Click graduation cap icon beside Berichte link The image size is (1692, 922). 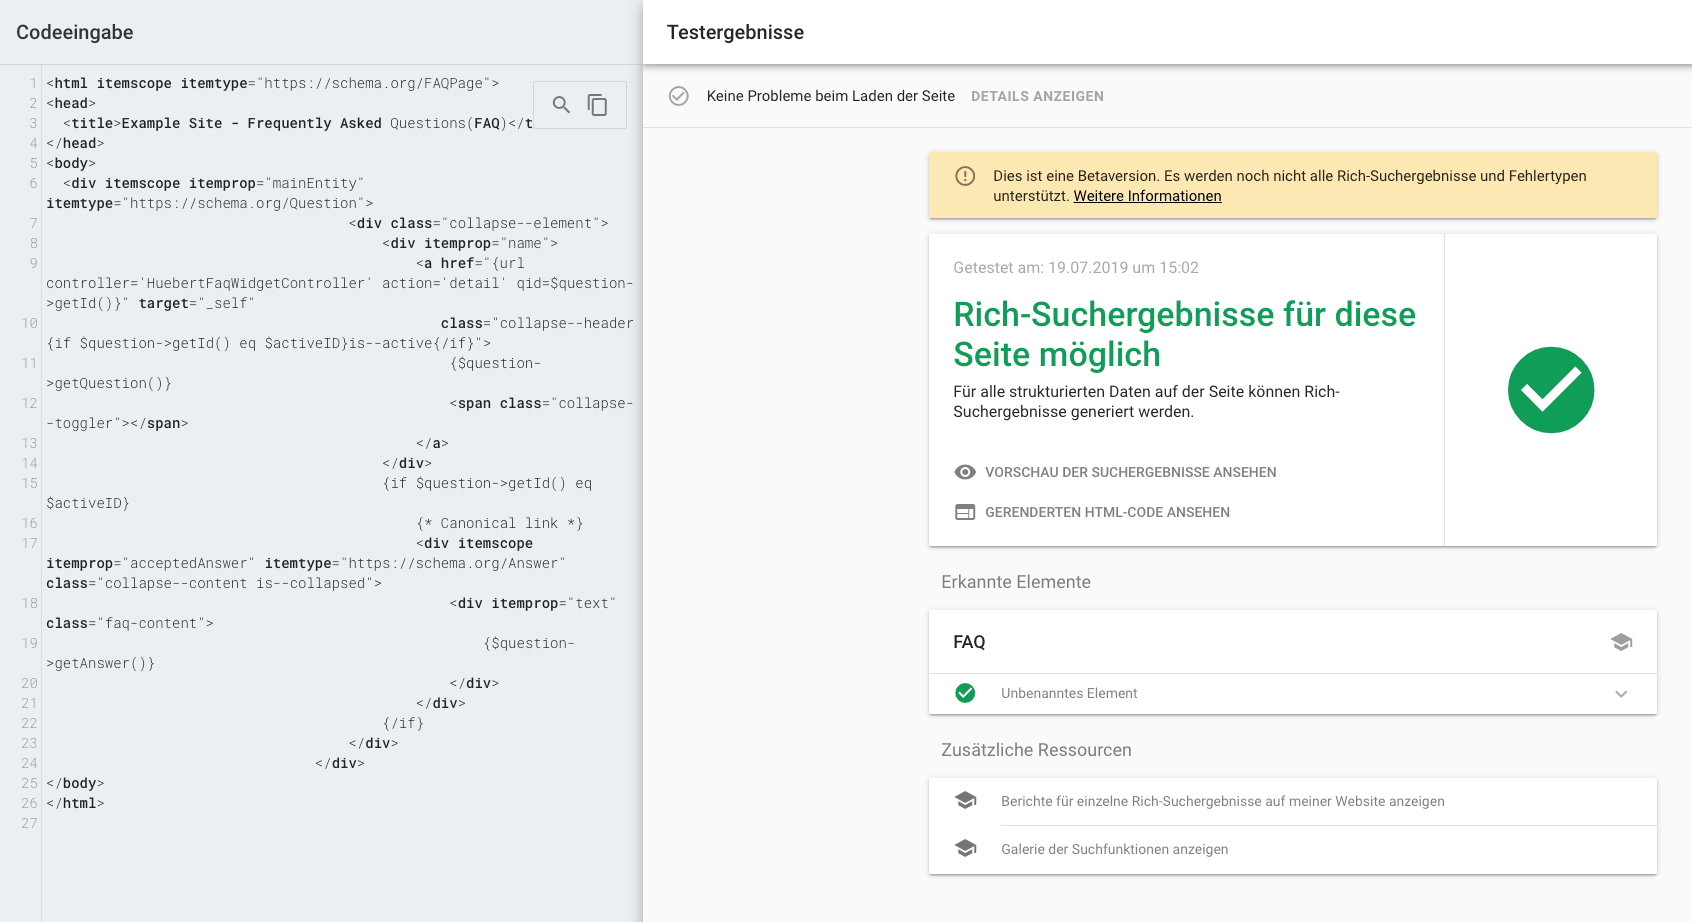(x=965, y=800)
